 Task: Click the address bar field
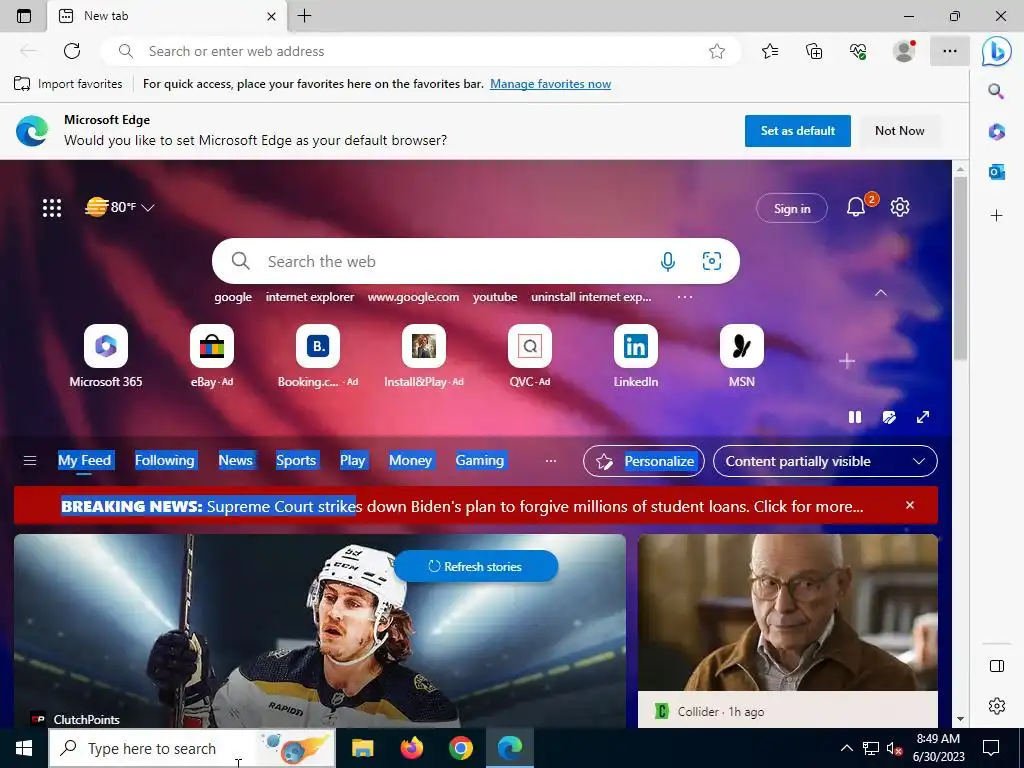(421, 51)
